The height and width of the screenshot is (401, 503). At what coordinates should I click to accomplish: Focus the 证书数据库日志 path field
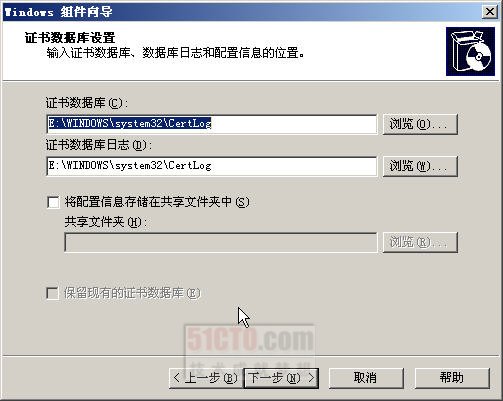(212, 166)
